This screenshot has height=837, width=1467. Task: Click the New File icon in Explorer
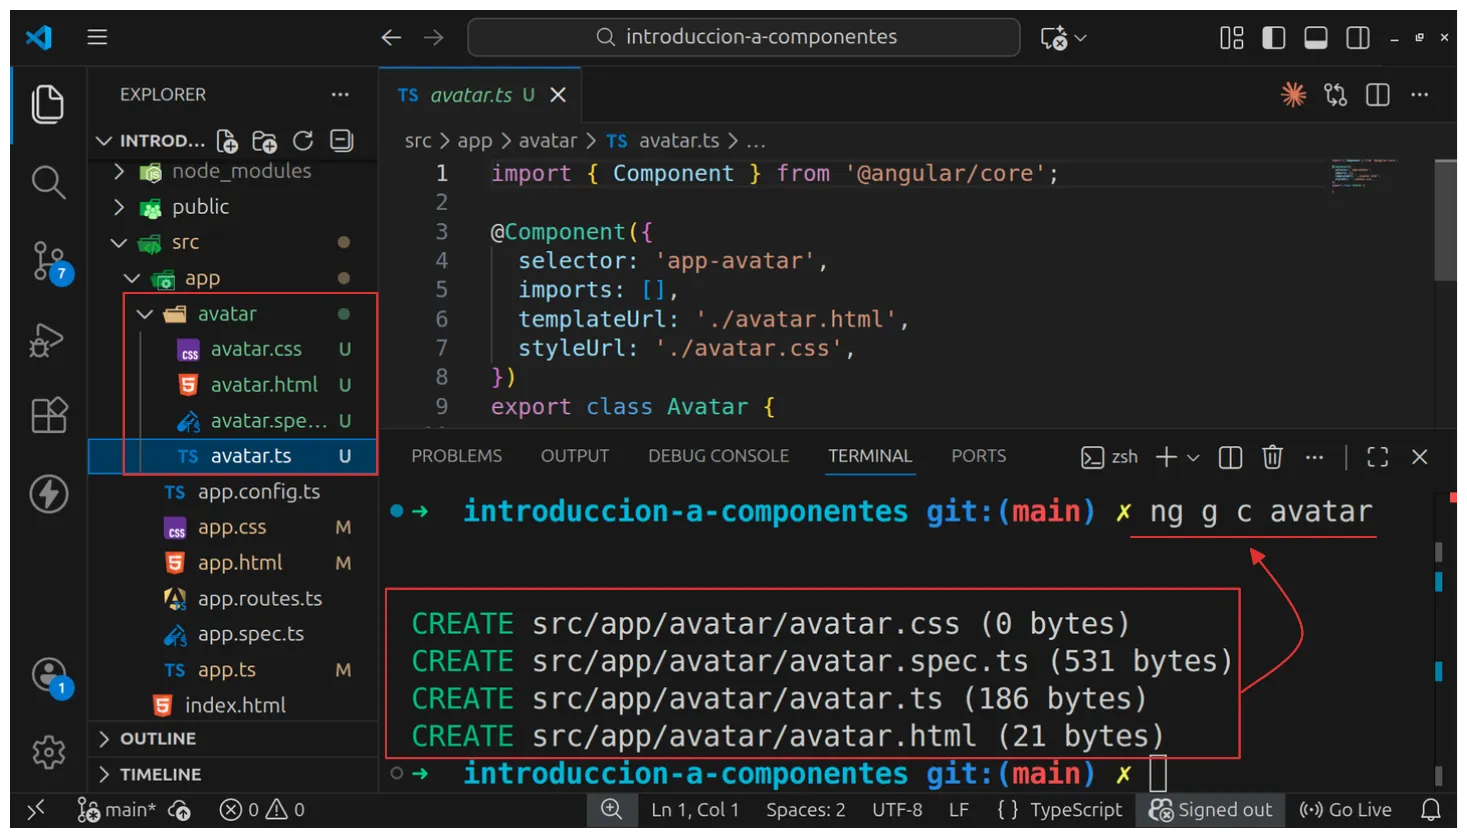pyautogui.click(x=227, y=141)
